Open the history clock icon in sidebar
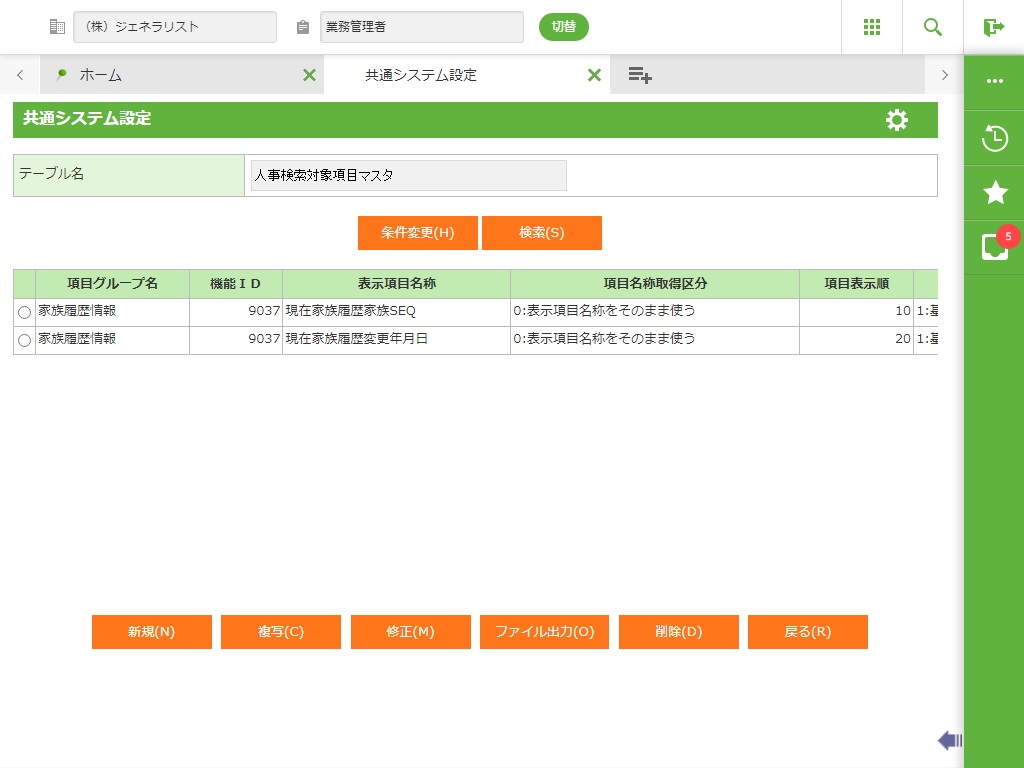1024x768 pixels. click(x=994, y=138)
